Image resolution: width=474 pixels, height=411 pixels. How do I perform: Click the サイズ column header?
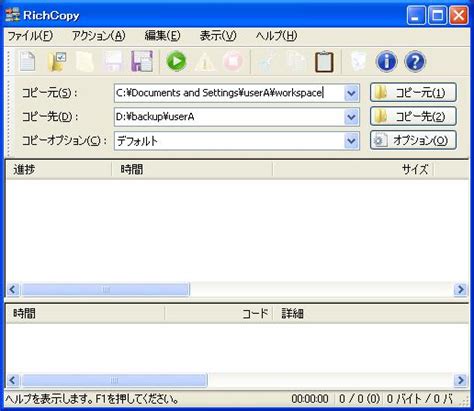pos(353,170)
